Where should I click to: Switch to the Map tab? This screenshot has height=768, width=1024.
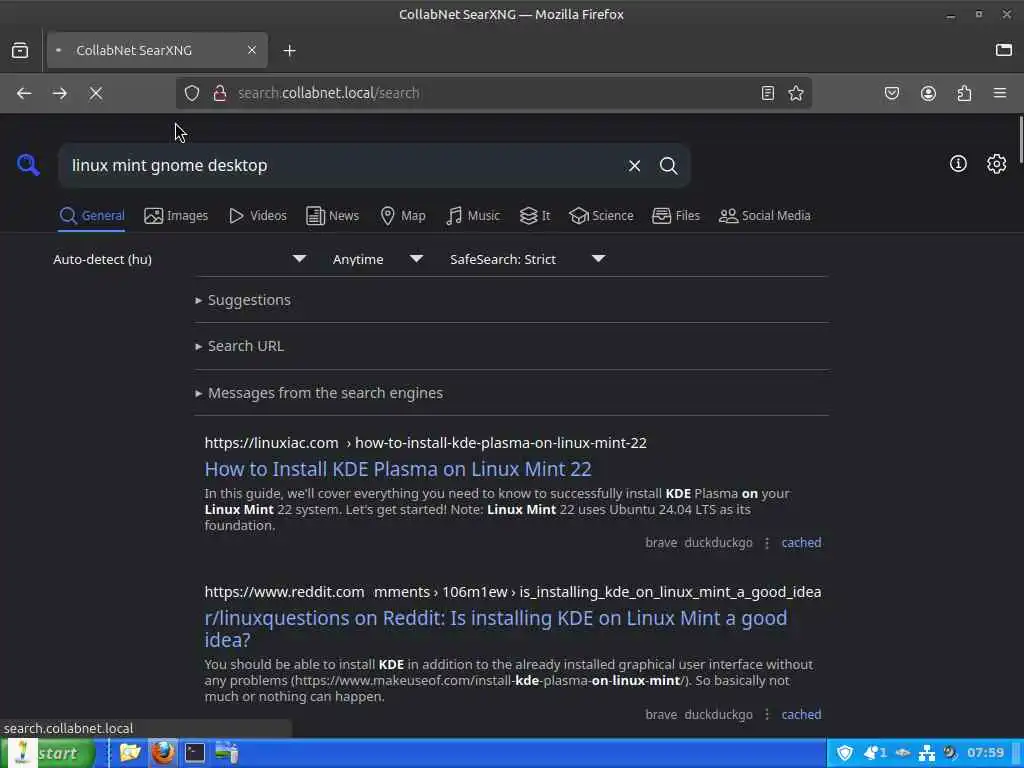(x=403, y=216)
